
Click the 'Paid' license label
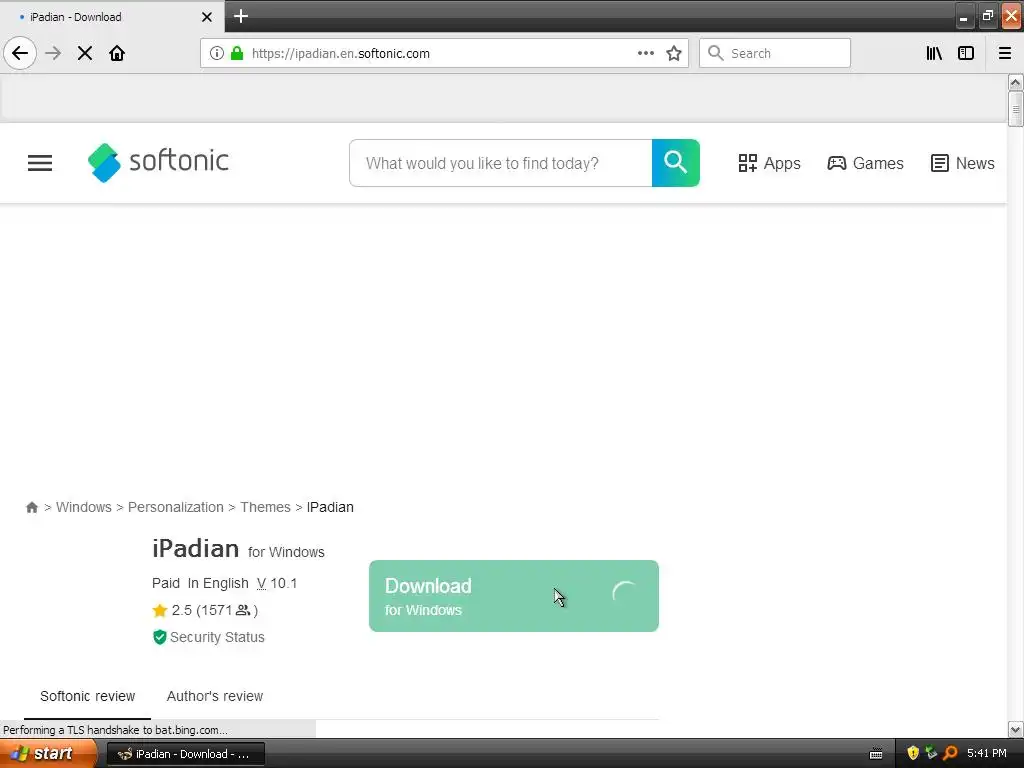(x=166, y=583)
